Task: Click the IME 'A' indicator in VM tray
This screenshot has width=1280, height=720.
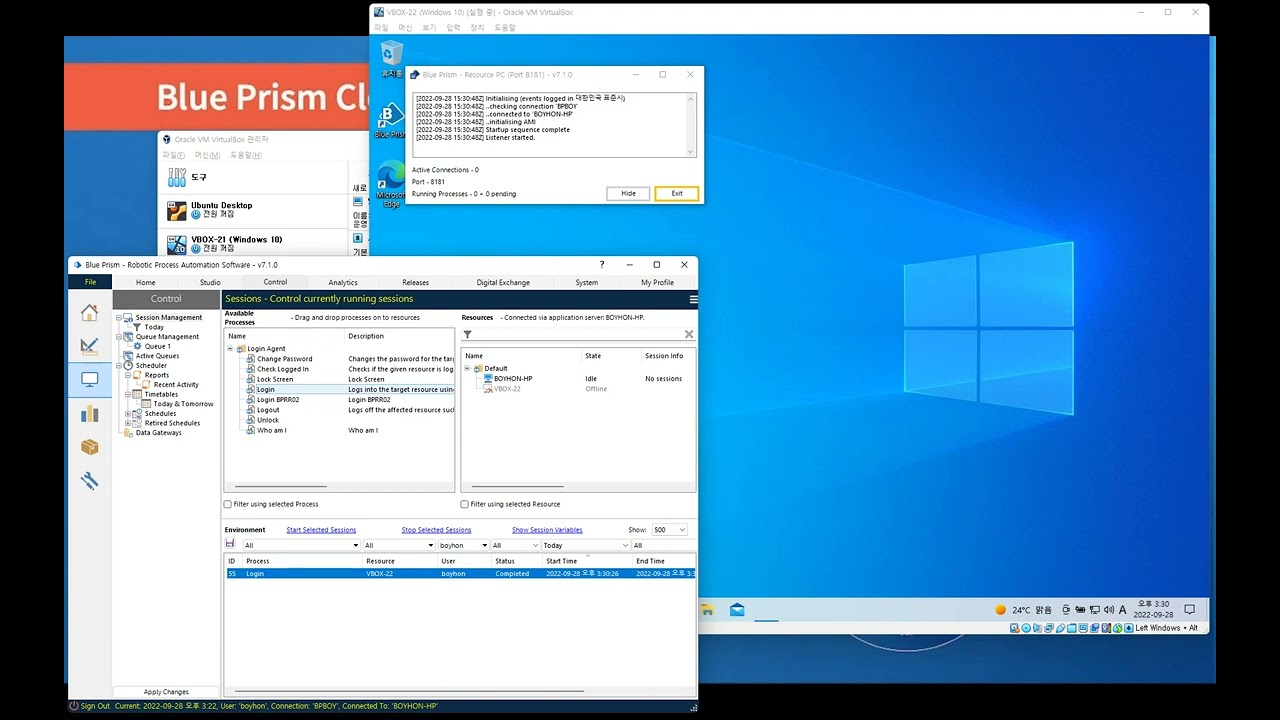Action: point(1123,610)
